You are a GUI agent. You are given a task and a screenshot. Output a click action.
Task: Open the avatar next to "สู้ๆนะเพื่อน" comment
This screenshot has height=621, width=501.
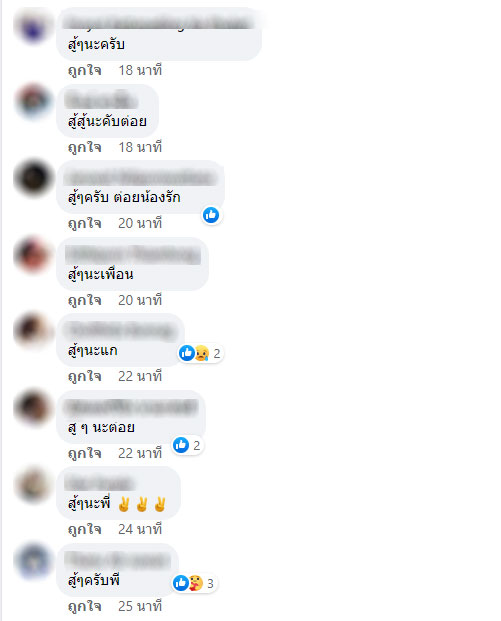tap(33, 255)
